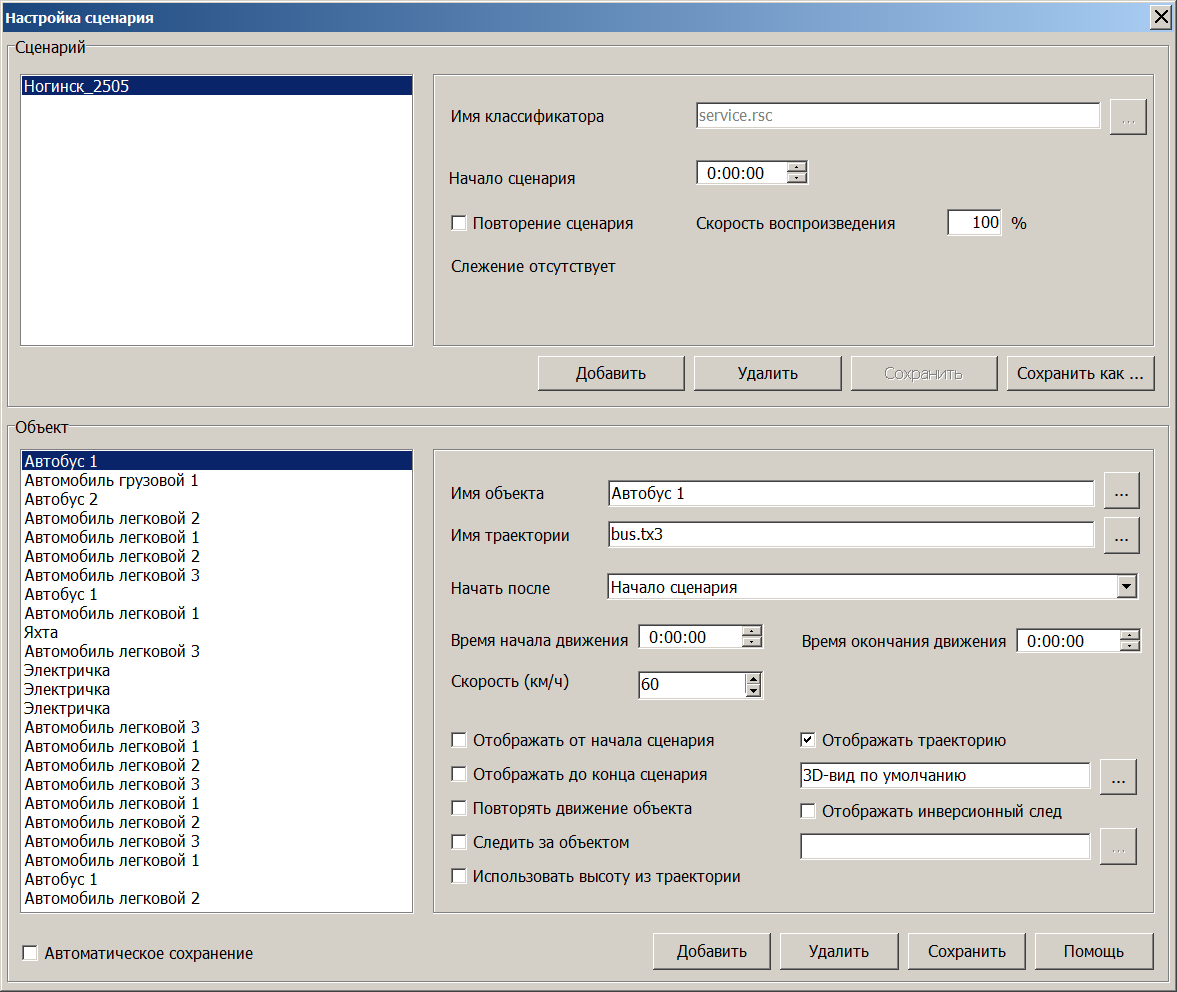Increase scenario start time with up arrow
1177x992 pixels.
coord(796,167)
